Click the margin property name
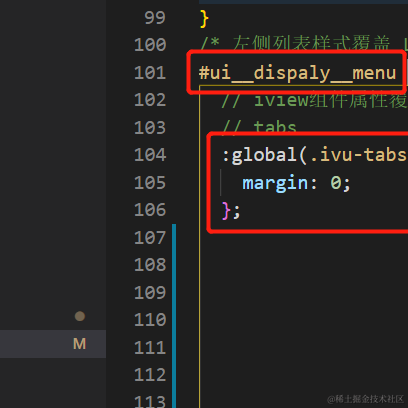 pos(275,183)
